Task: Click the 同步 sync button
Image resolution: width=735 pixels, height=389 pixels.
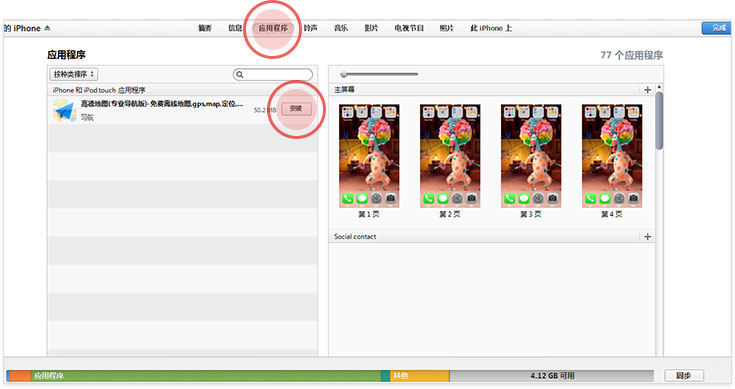Action: click(x=683, y=375)
